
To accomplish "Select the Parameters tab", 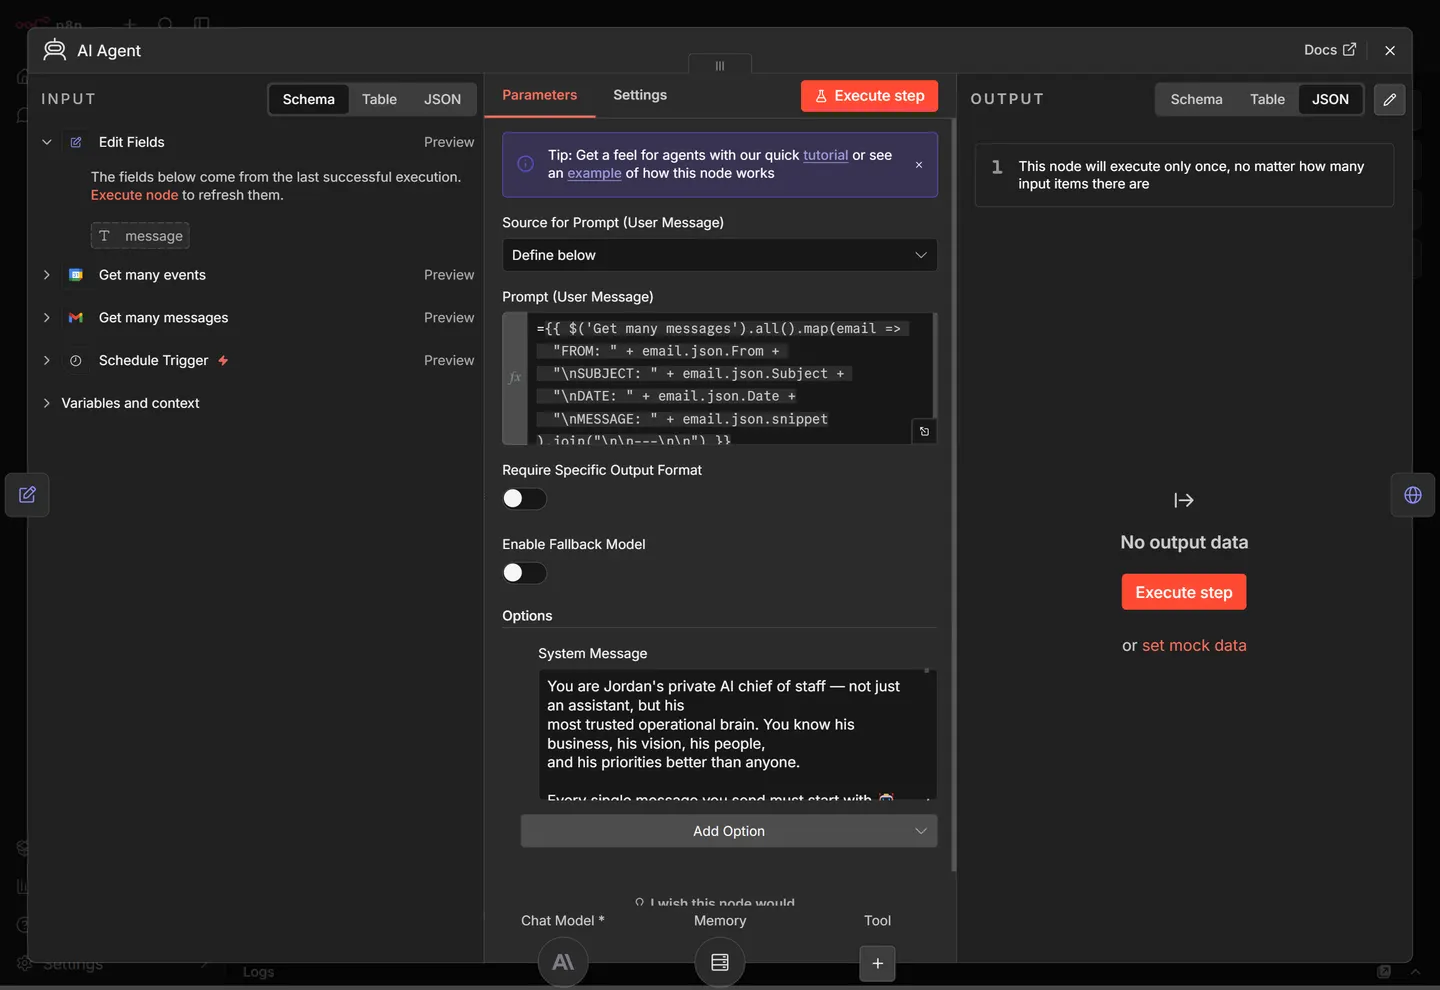I will click(540, 95).
